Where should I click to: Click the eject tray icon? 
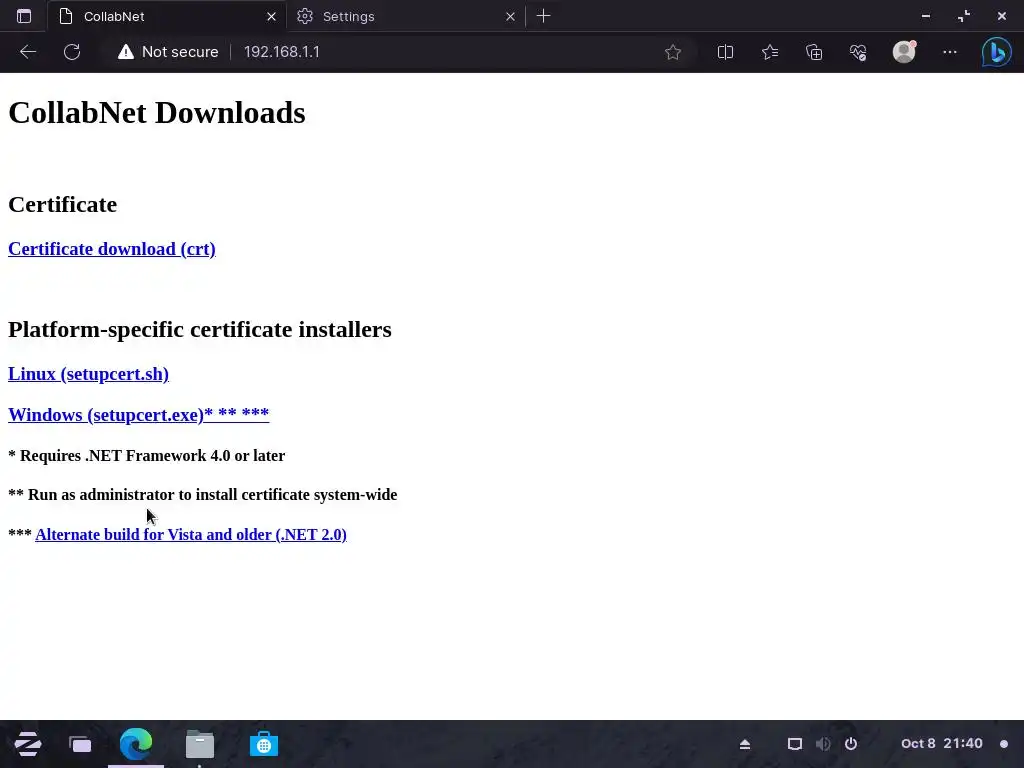(744, 744)
